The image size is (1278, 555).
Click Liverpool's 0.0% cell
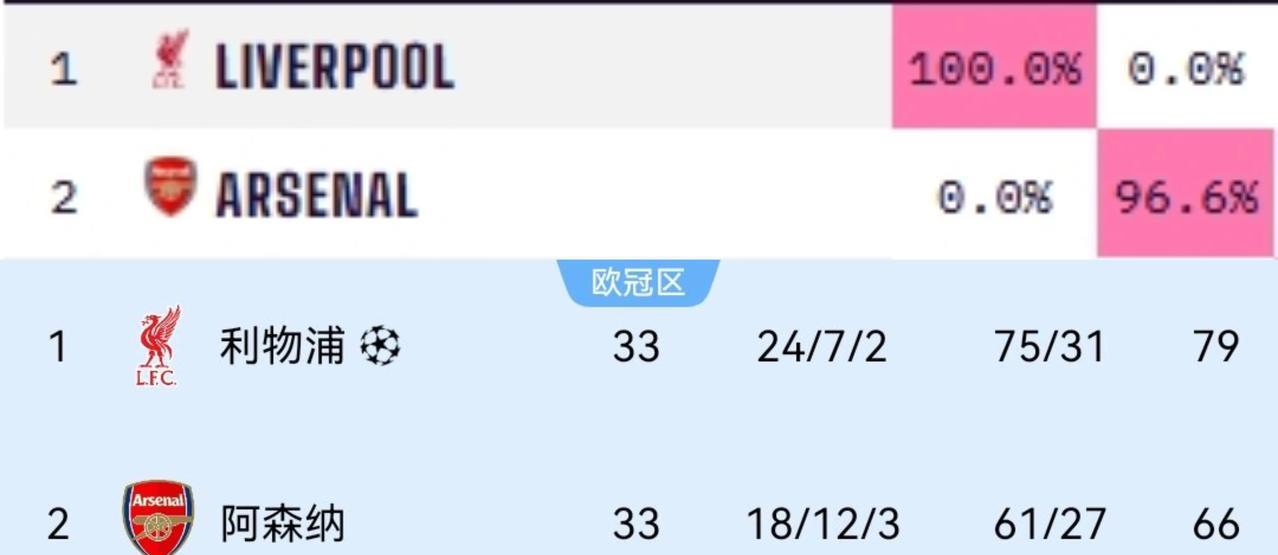1187,69
